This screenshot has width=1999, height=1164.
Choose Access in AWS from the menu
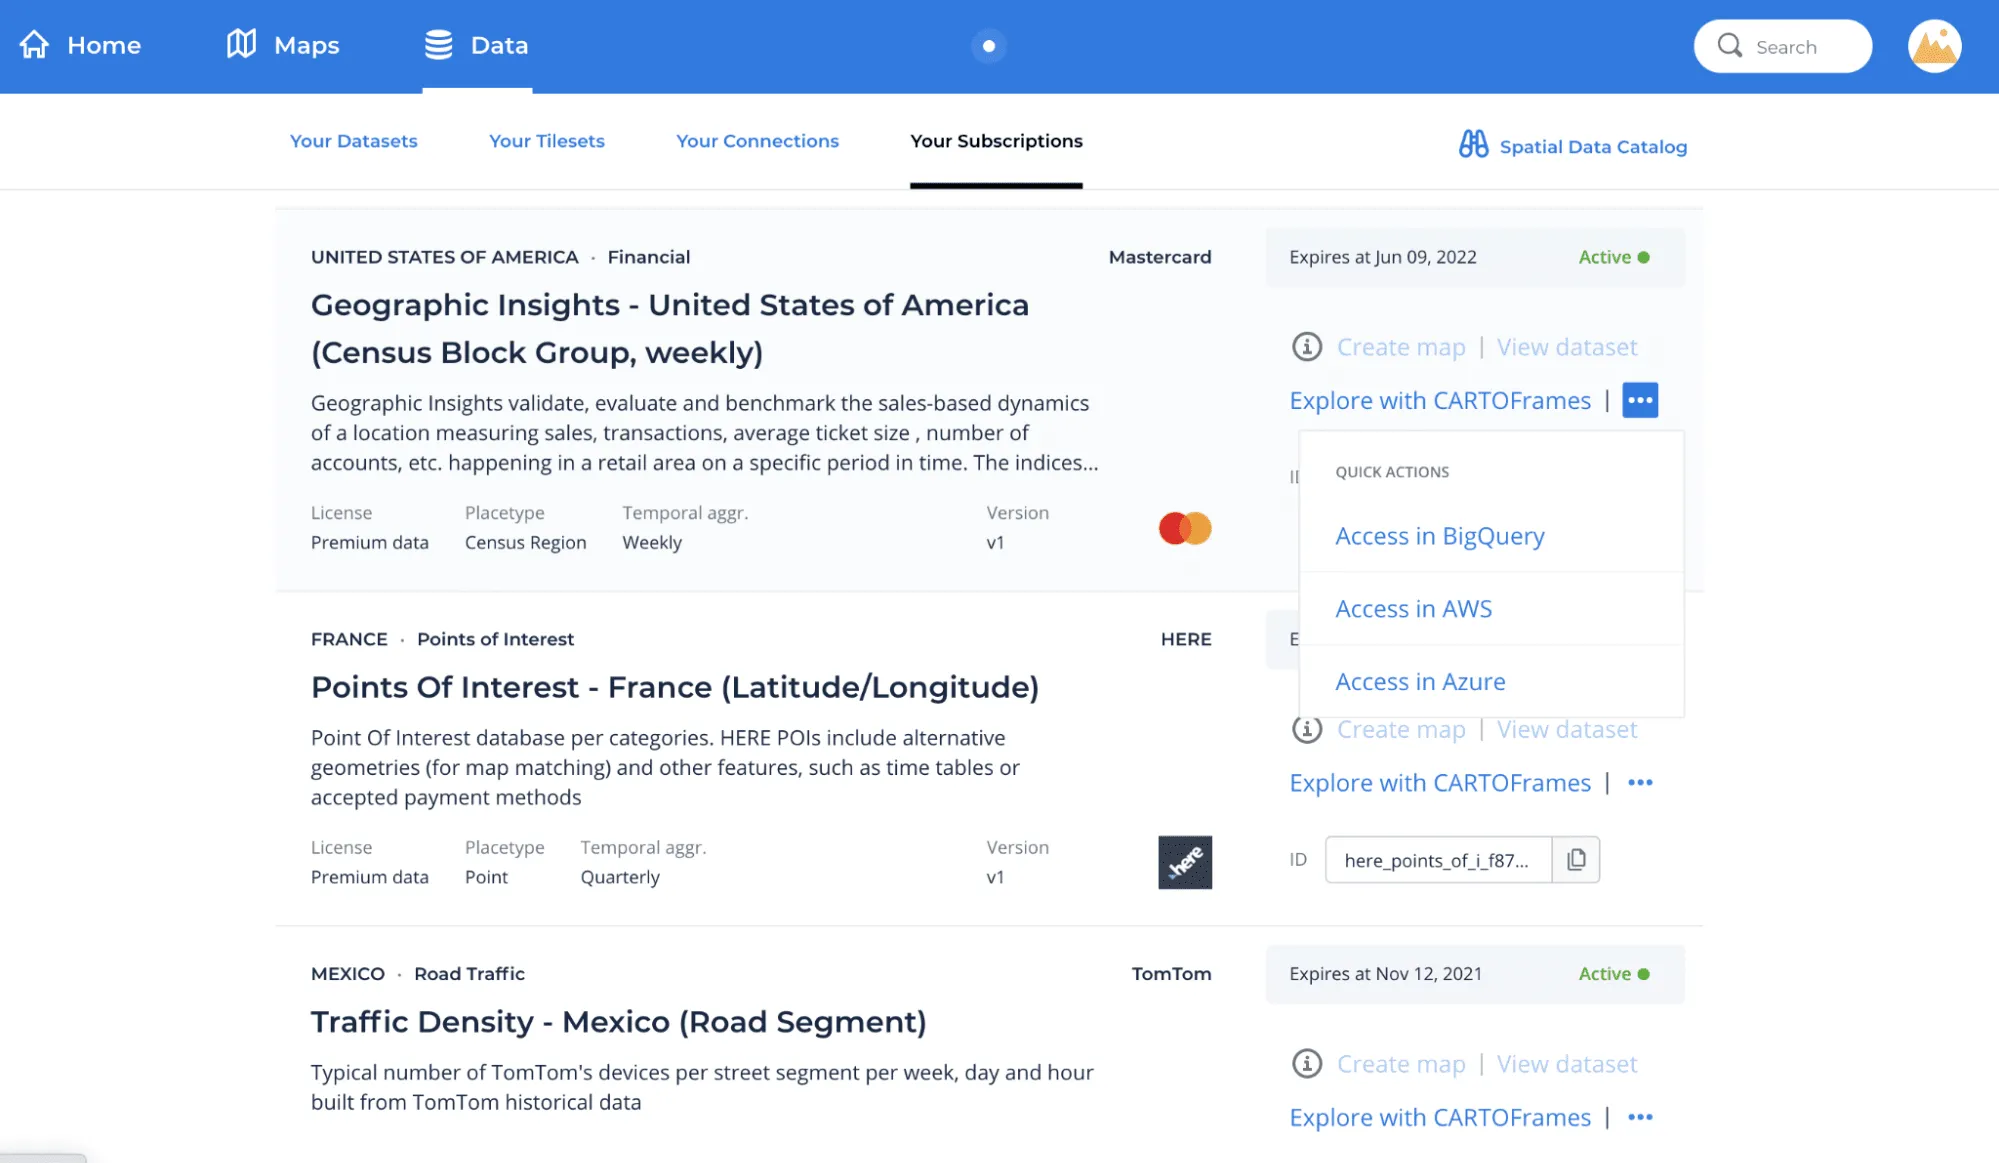[1413, 609]
